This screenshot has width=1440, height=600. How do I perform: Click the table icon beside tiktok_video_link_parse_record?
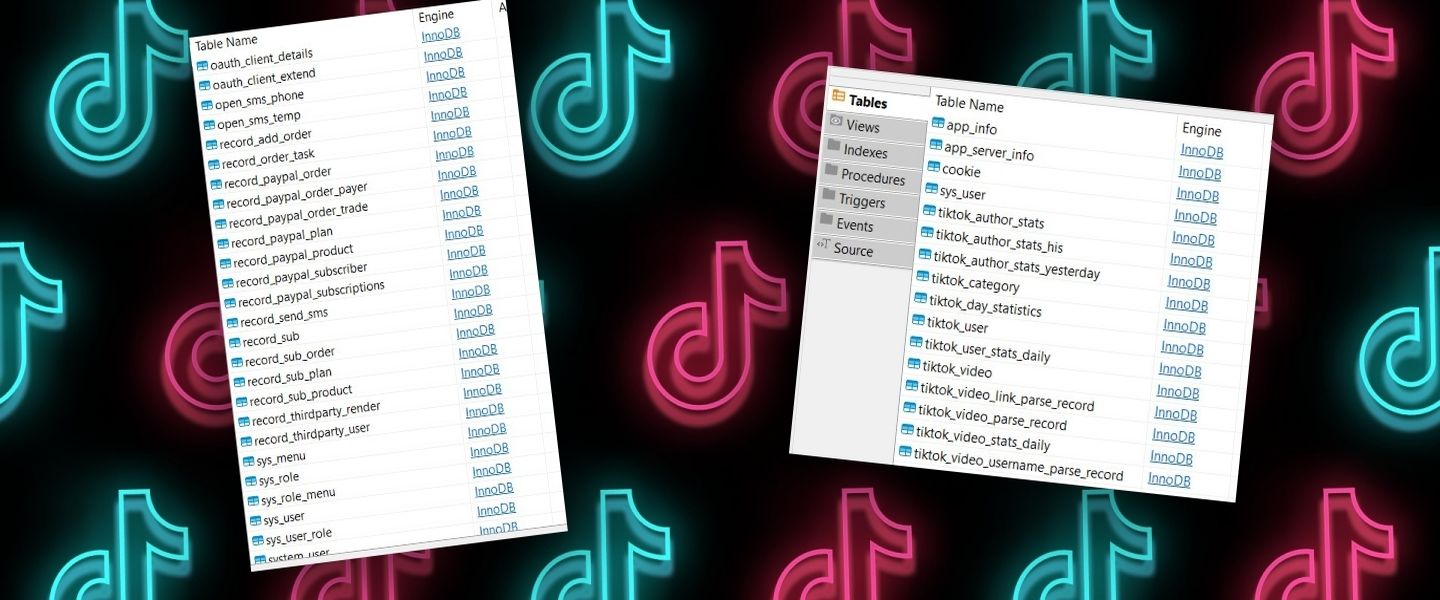[912, 386]
